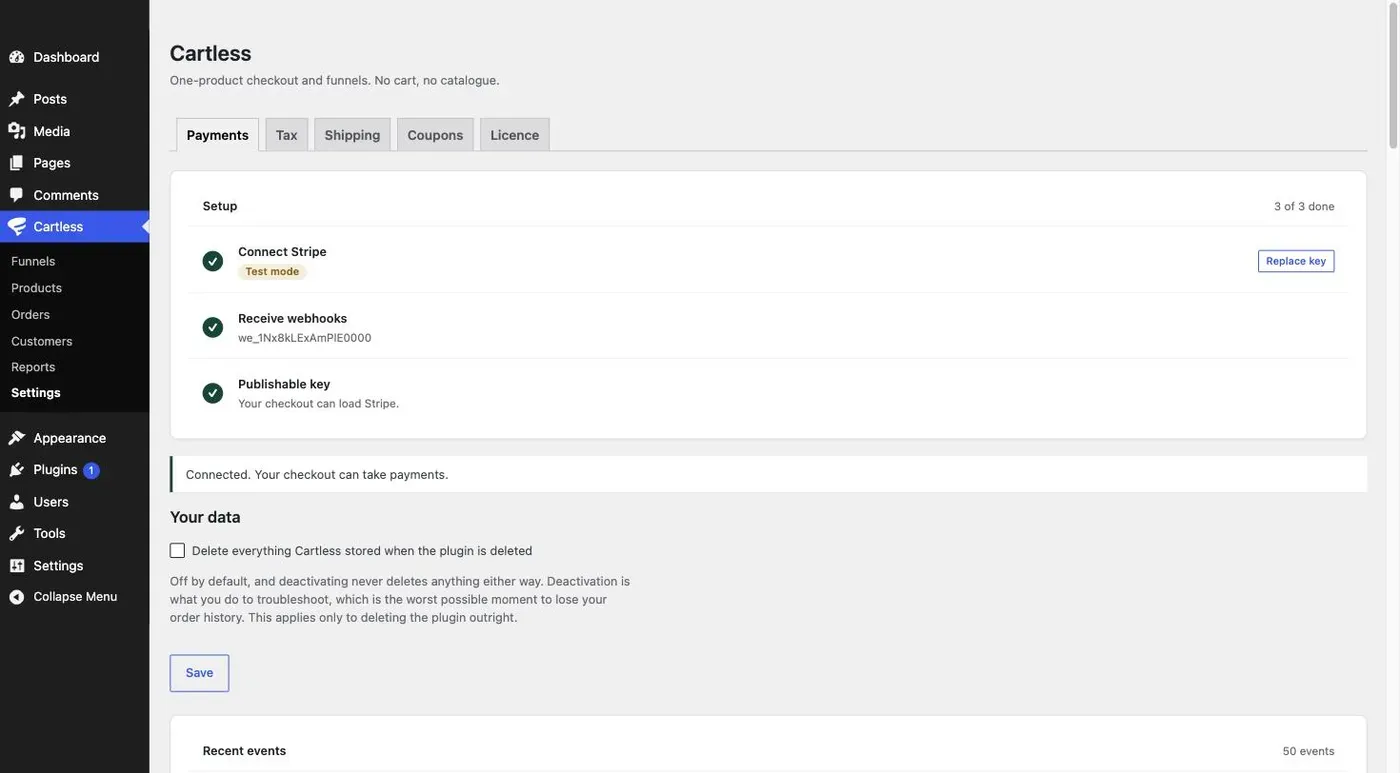
Task: Click the Comments speech bubble icon
Action: (17, 195)
